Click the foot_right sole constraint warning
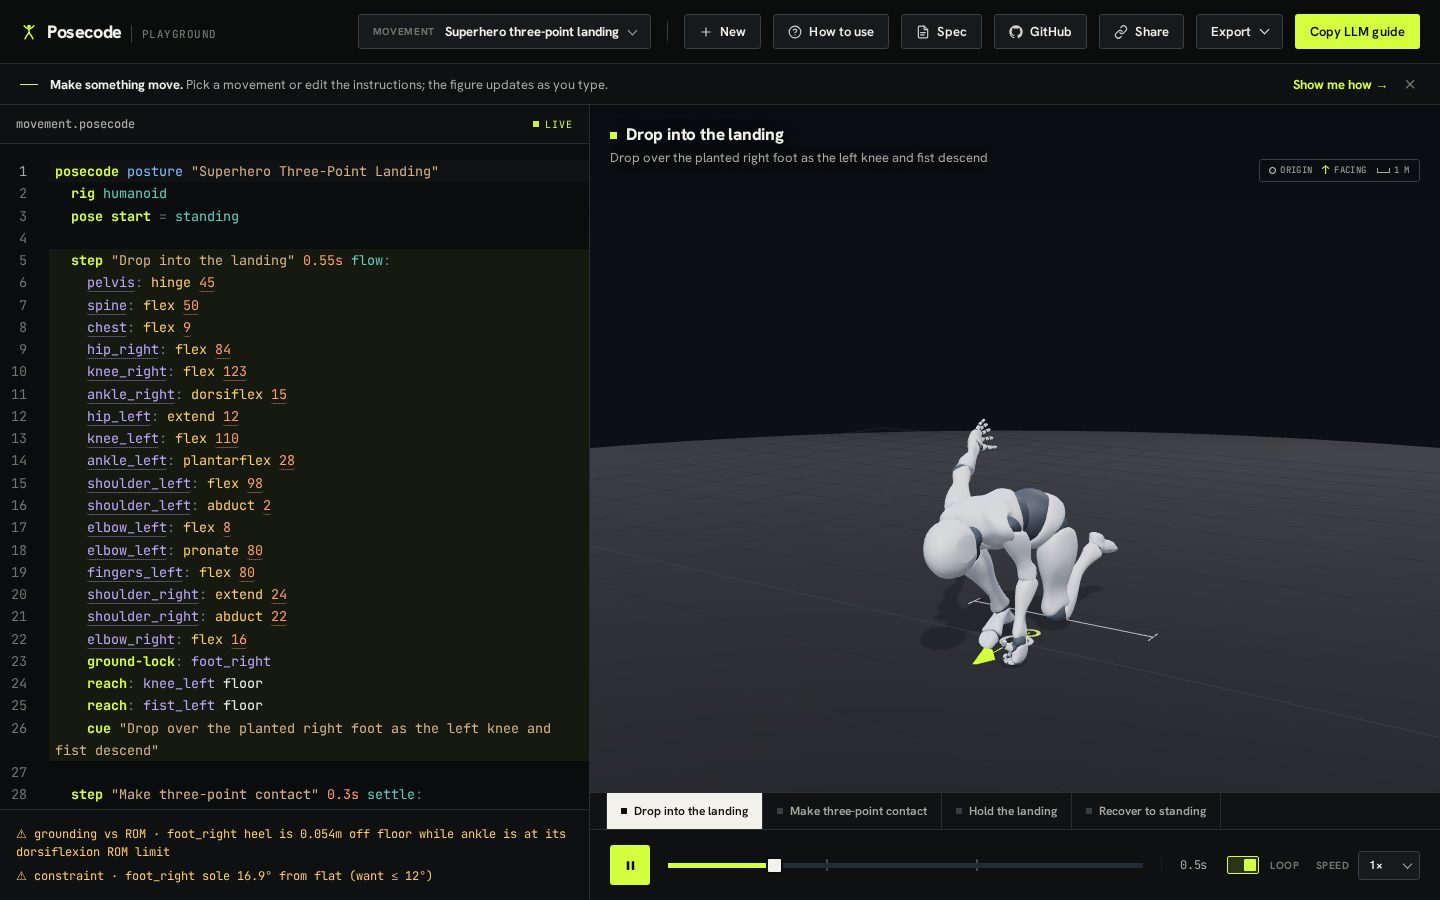 pos(225,876)
